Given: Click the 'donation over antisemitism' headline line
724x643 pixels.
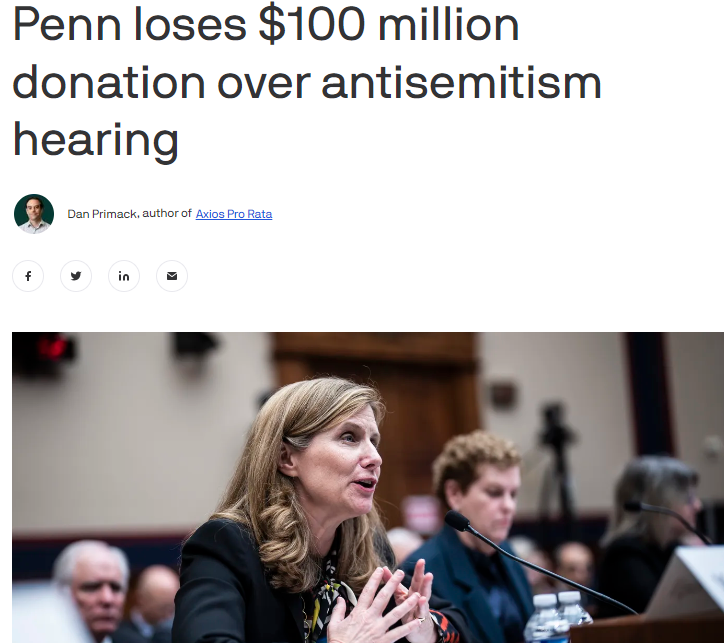Looking at the screenshot, I should [x=307, y=83].
